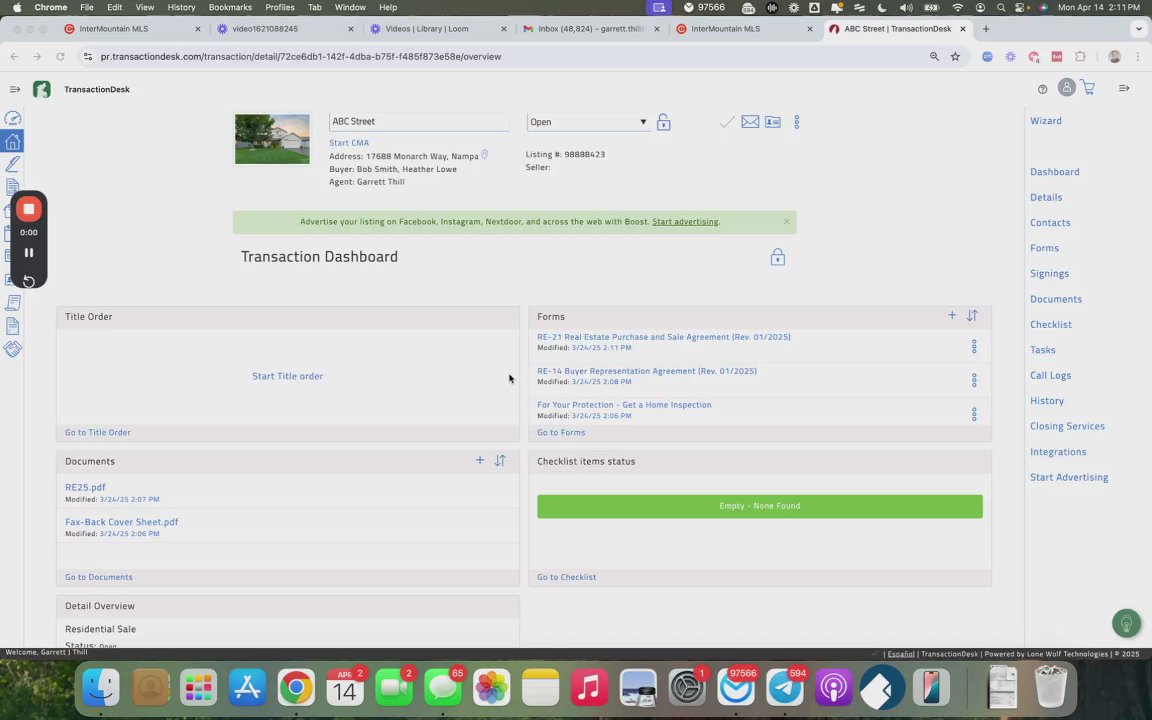Open RE25.pdf document
The width and height of the screenshot is (1152, 720).
tap(85, 487)
